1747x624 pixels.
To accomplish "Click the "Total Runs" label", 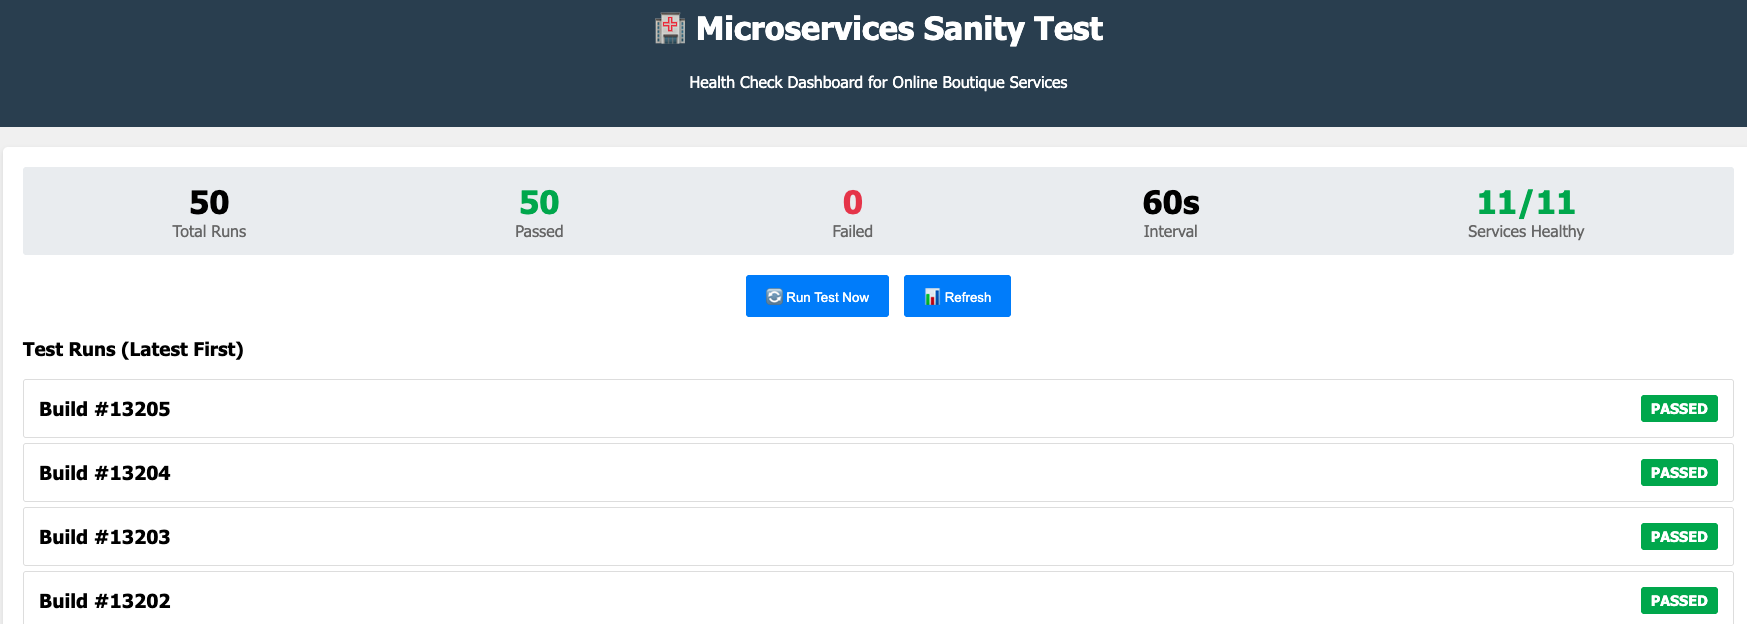I will [x=209, y=231].
